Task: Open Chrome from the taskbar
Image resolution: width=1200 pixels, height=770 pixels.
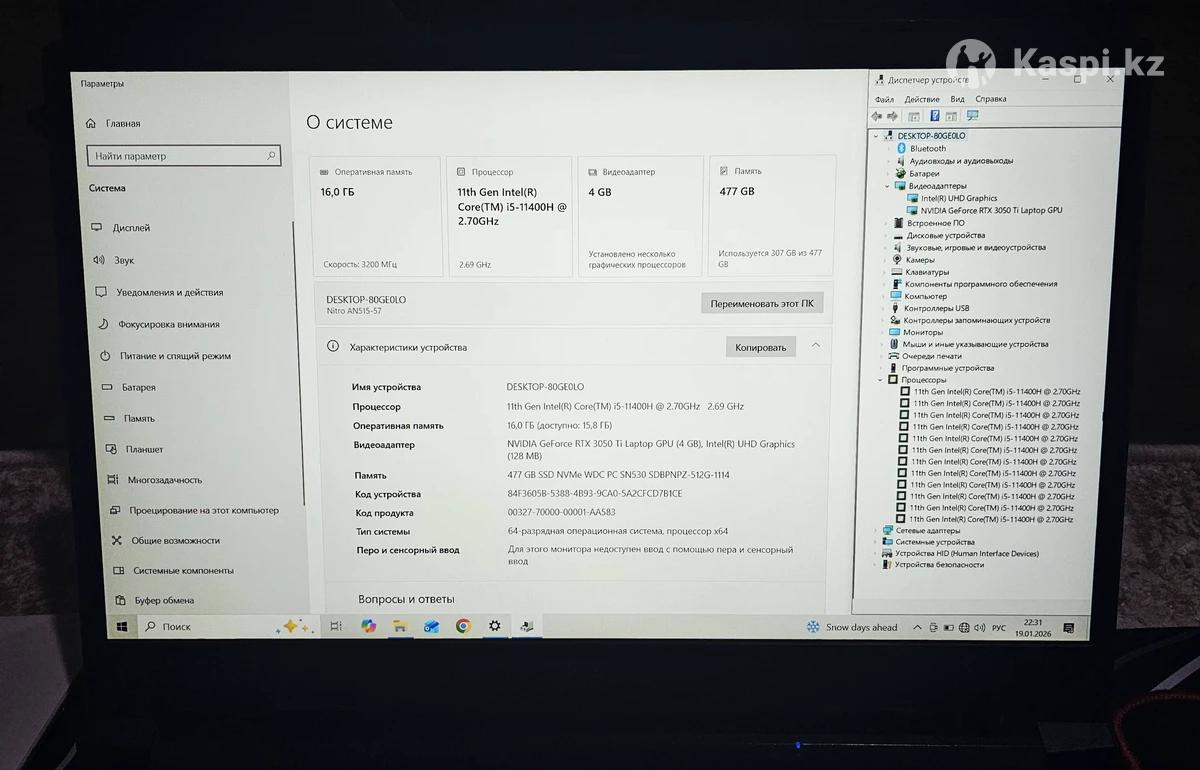Action: [463, 626]
